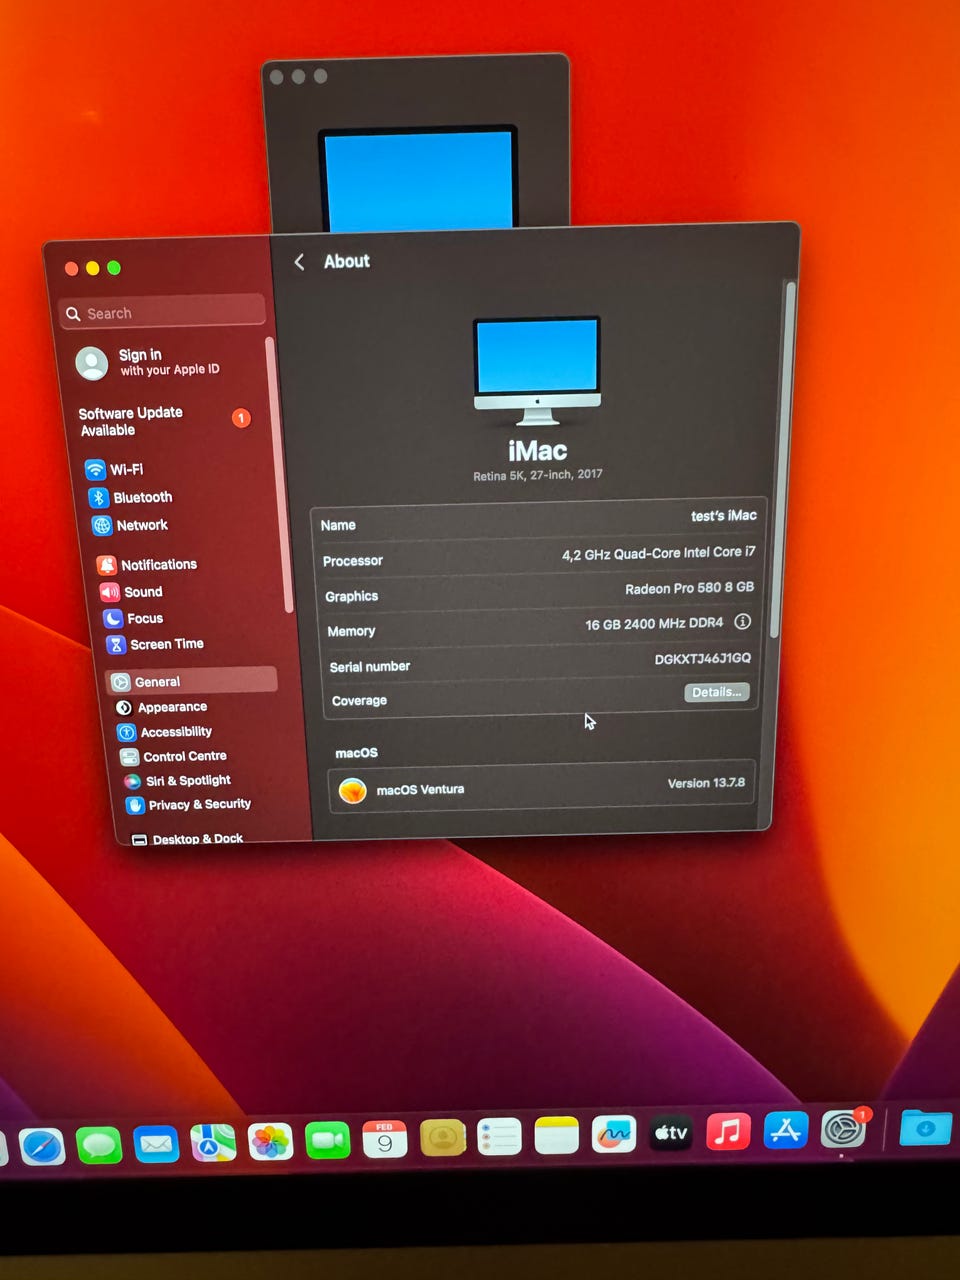
Task: Select General in the sidebar
Action: coord(191,681)
